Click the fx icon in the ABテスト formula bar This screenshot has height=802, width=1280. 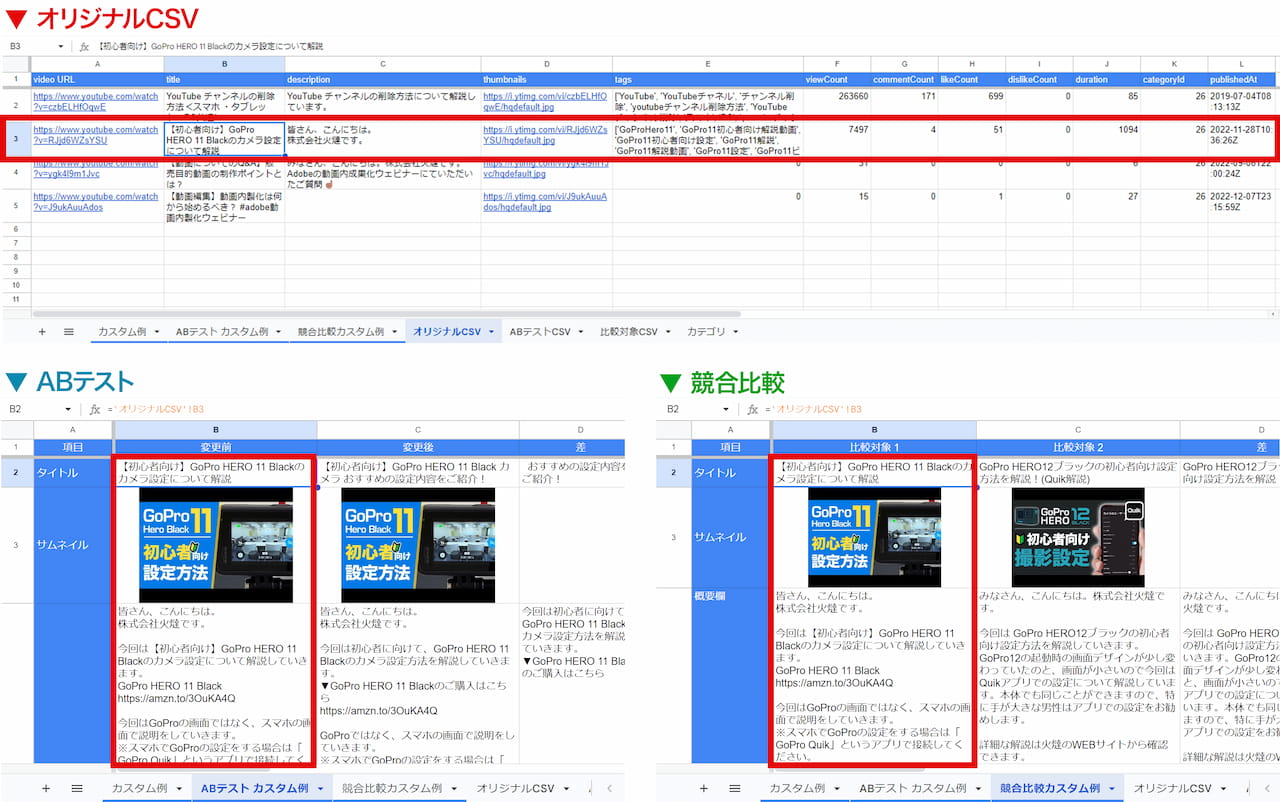[x=95, y=409]
